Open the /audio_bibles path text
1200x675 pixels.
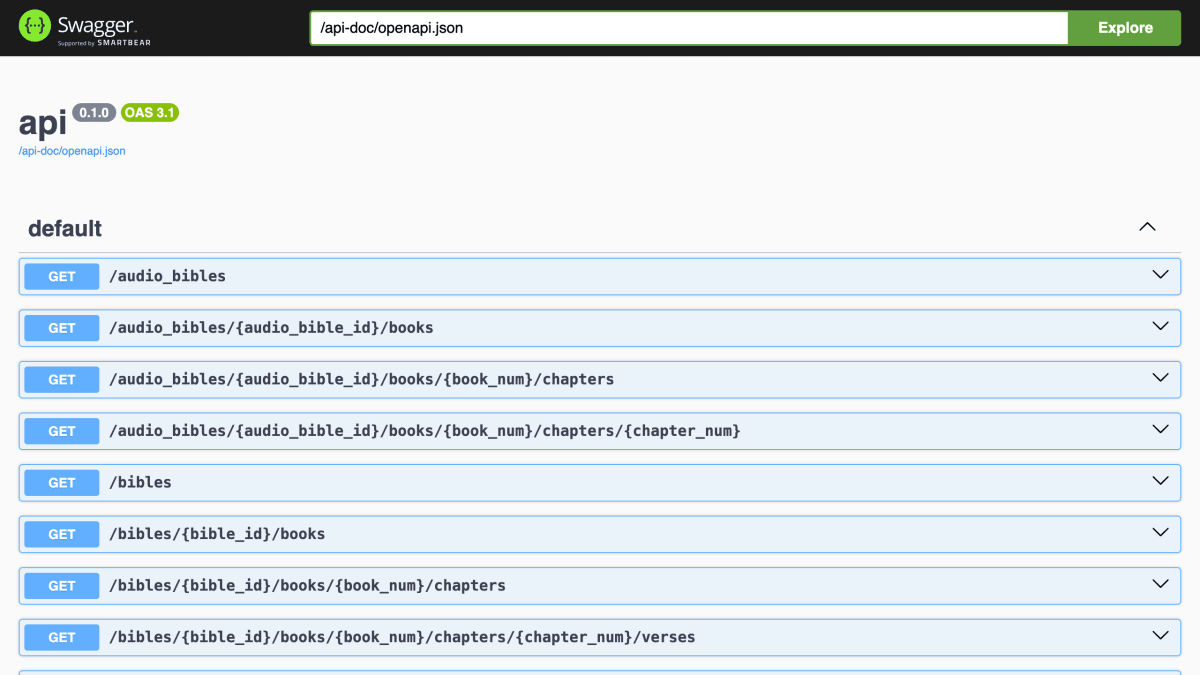(x=167, y=276)
